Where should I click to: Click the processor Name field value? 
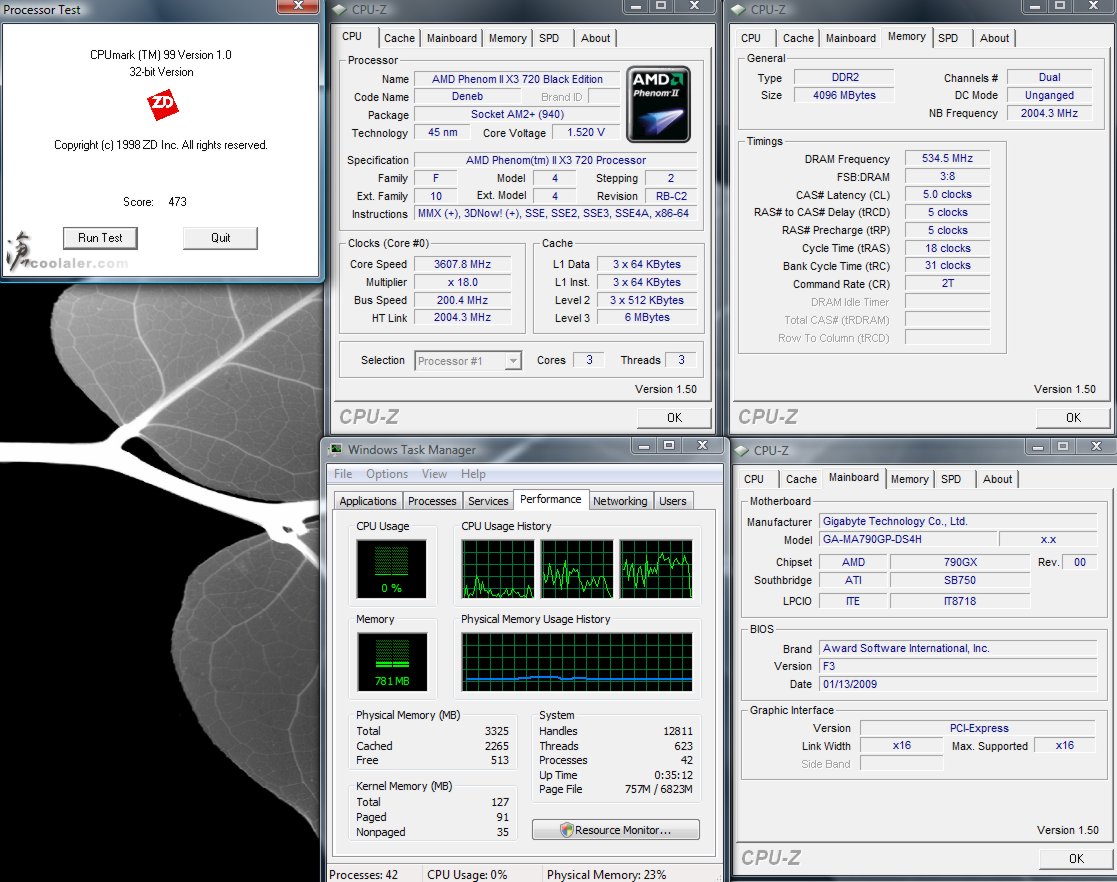point(516,79)
